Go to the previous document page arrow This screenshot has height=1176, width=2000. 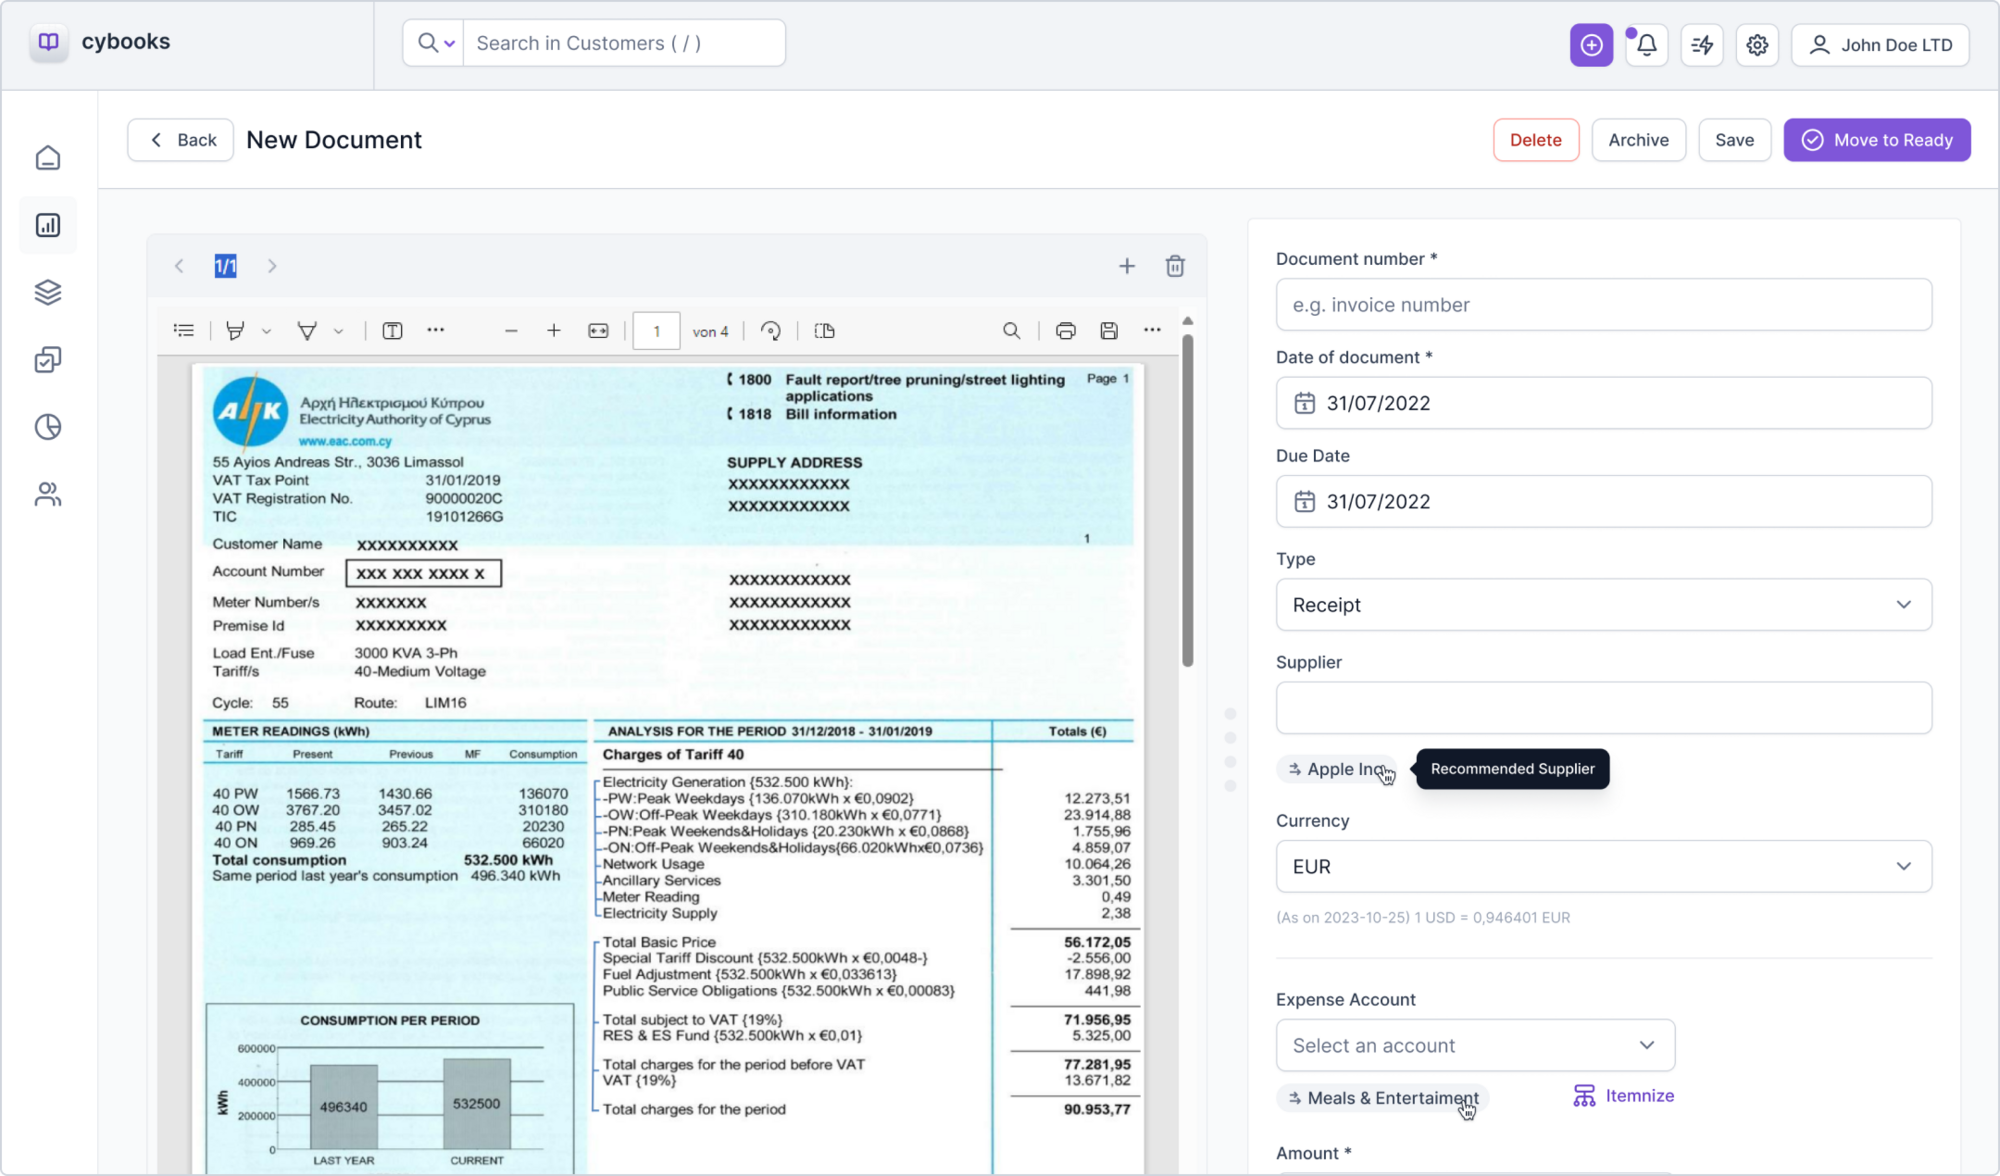pos(179,266)
